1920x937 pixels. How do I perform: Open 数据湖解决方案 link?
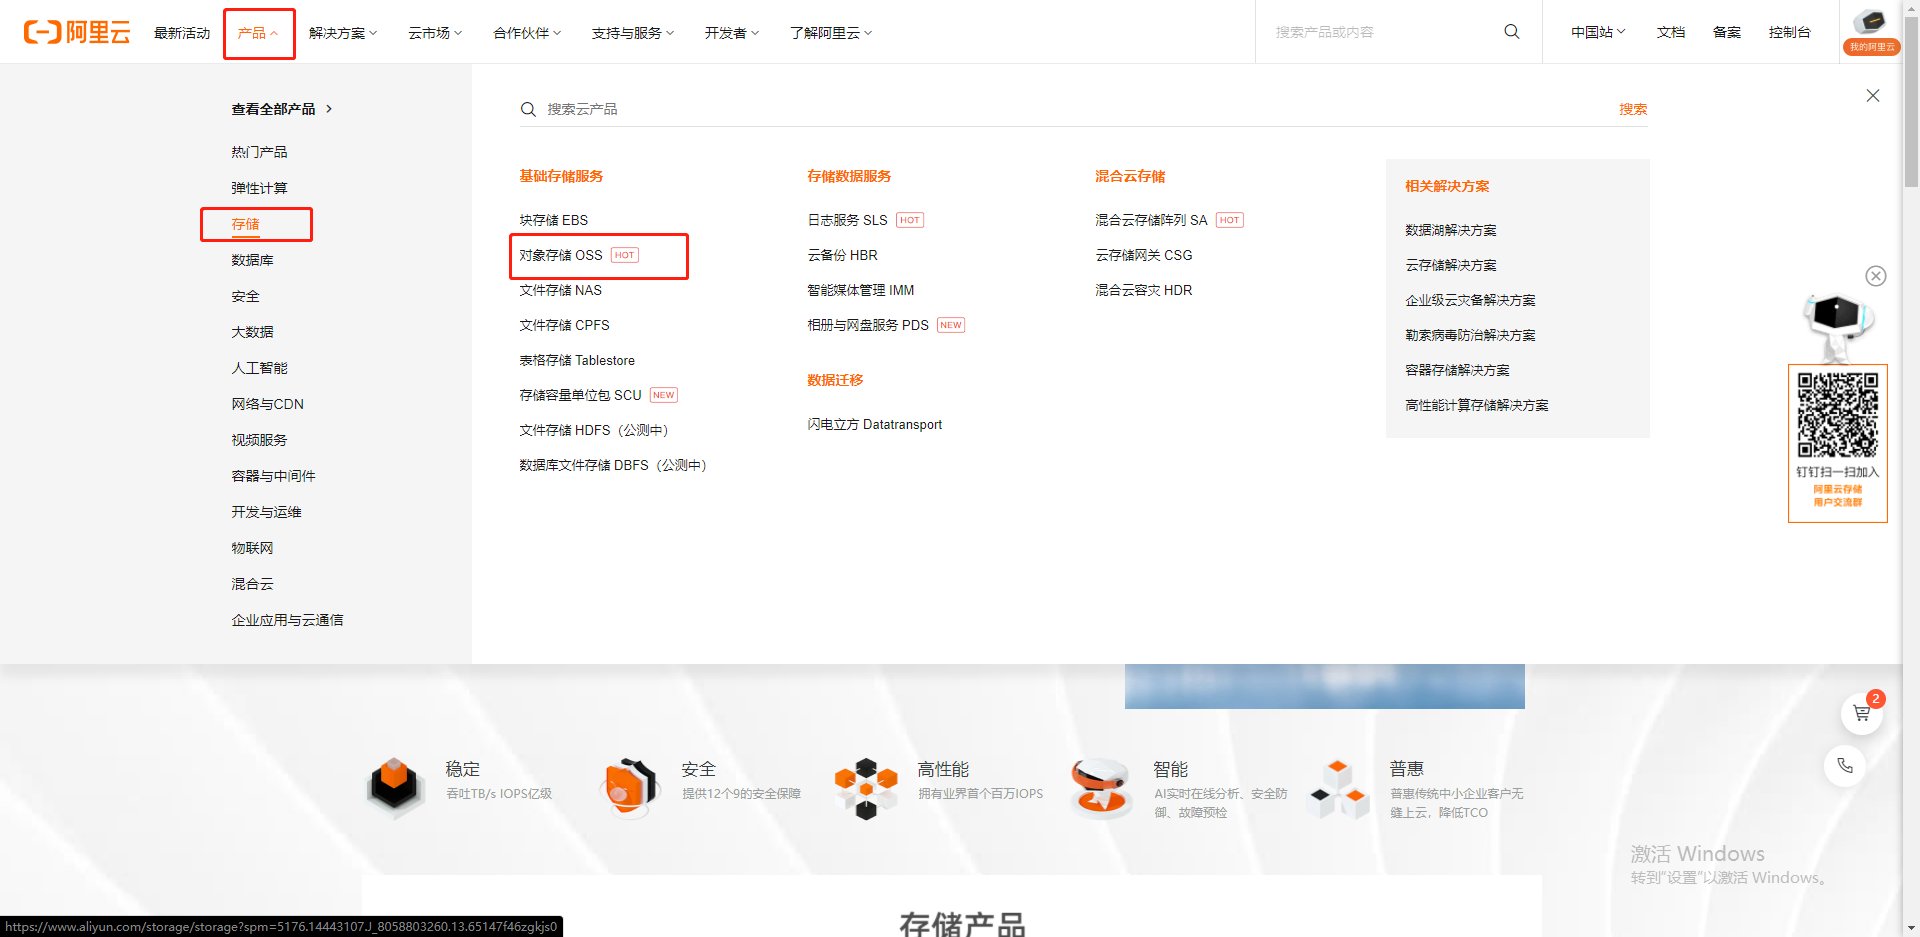(x=1450, y=230)
